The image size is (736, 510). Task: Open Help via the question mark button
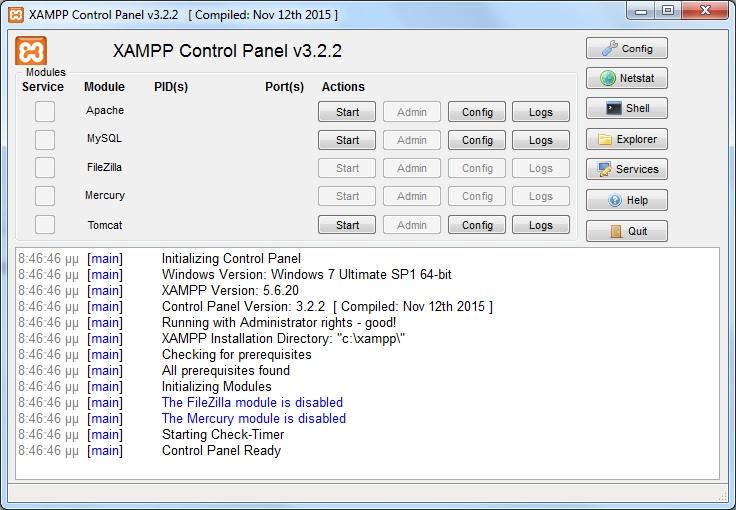[627, 200]
